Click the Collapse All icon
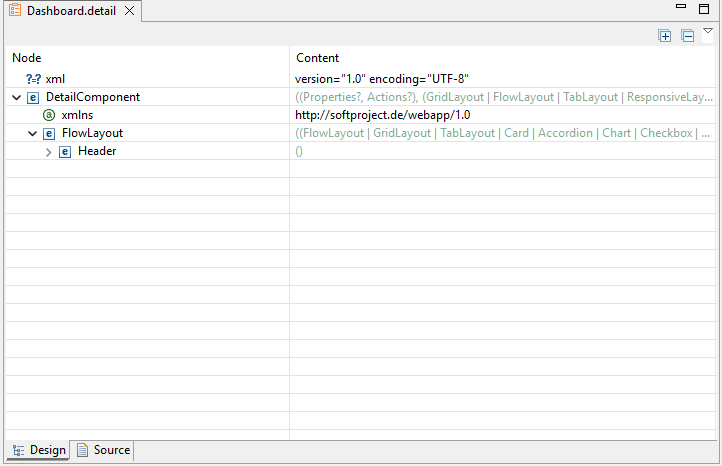 [x=687, y=36]
